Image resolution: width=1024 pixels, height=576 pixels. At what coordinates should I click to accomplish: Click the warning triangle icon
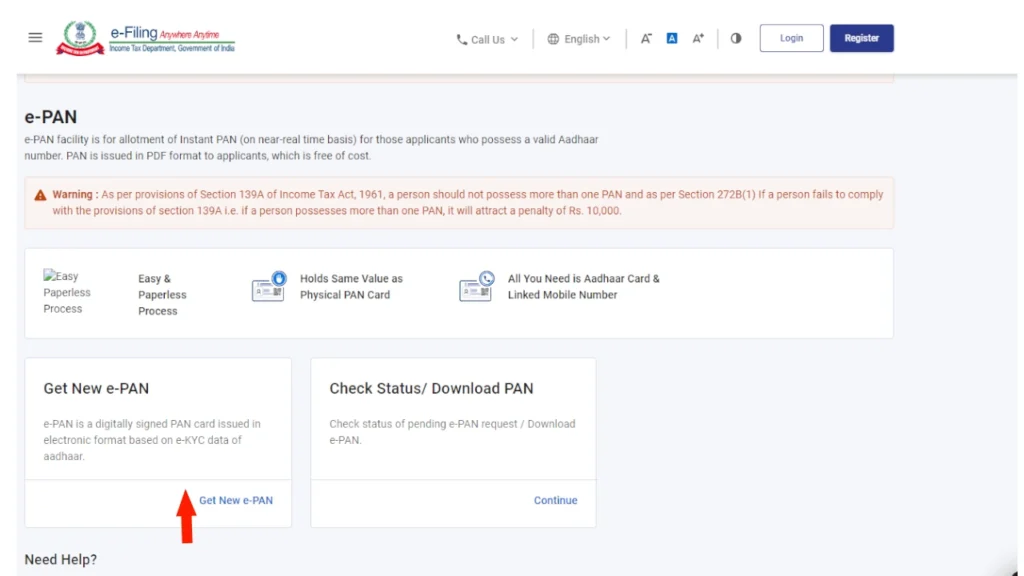40,195
